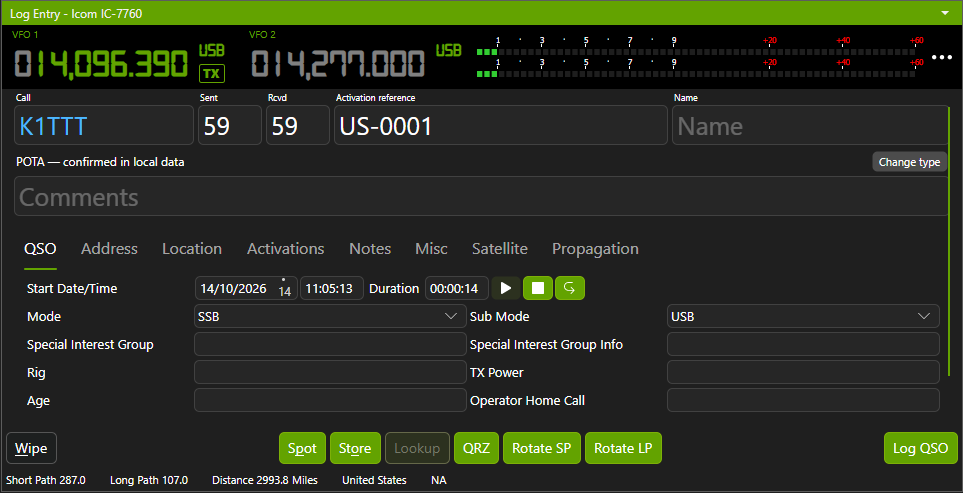
Task: Open the date picker calendar icon
Action: pyautogui.click(x=285, y=289)
